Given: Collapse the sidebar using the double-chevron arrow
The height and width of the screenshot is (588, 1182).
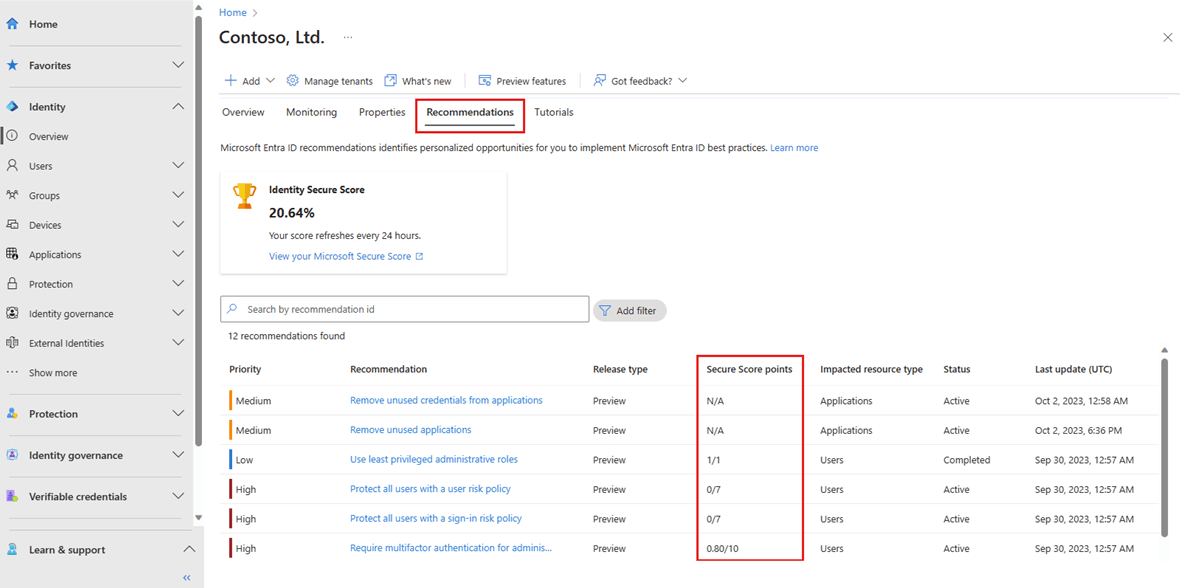Looking at the screenshot, I should tap(185, 577).
